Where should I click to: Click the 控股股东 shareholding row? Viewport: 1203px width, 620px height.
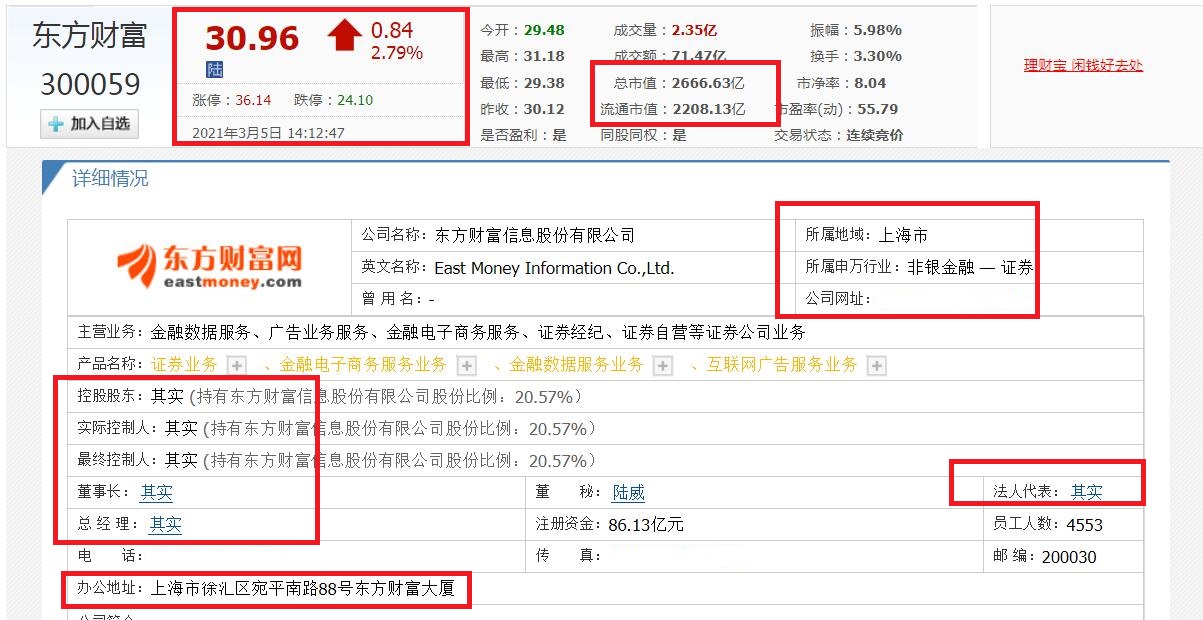[605, 397]
